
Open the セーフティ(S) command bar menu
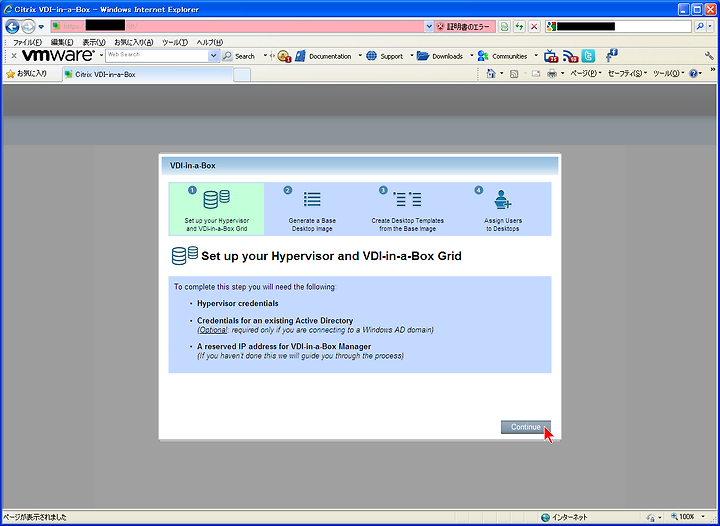click(627, 73)
